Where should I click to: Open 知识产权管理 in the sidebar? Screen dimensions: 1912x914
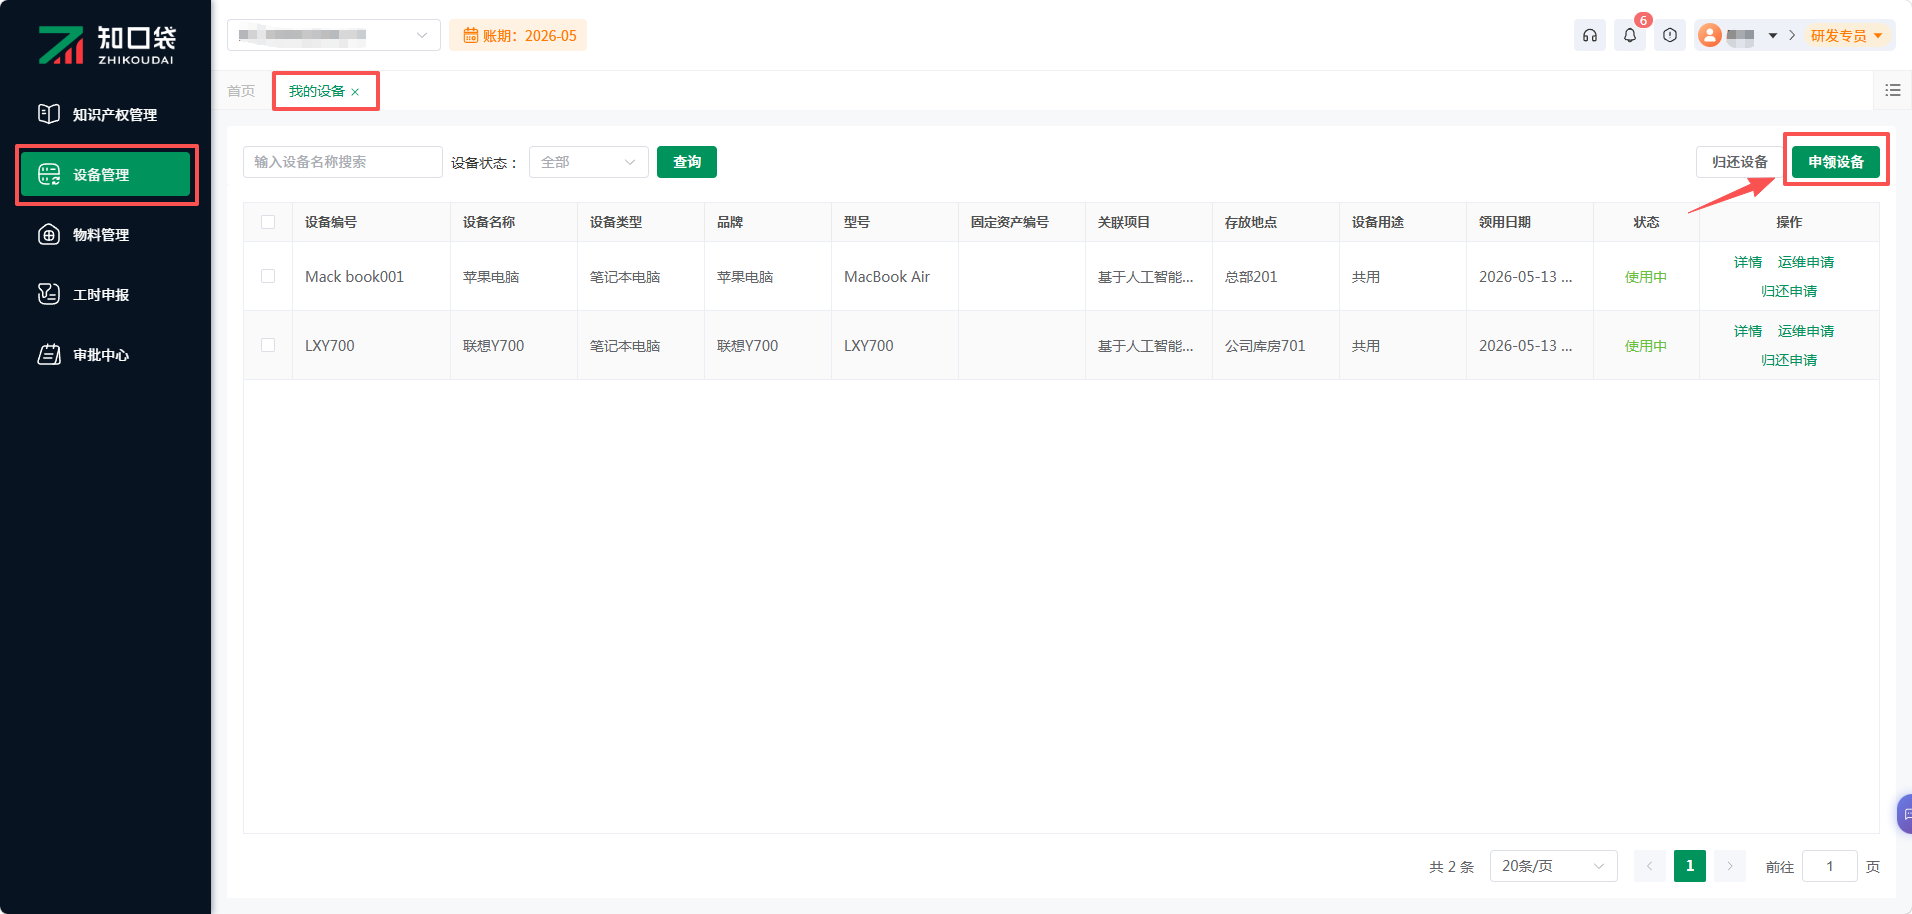click(x=105, y=115)
